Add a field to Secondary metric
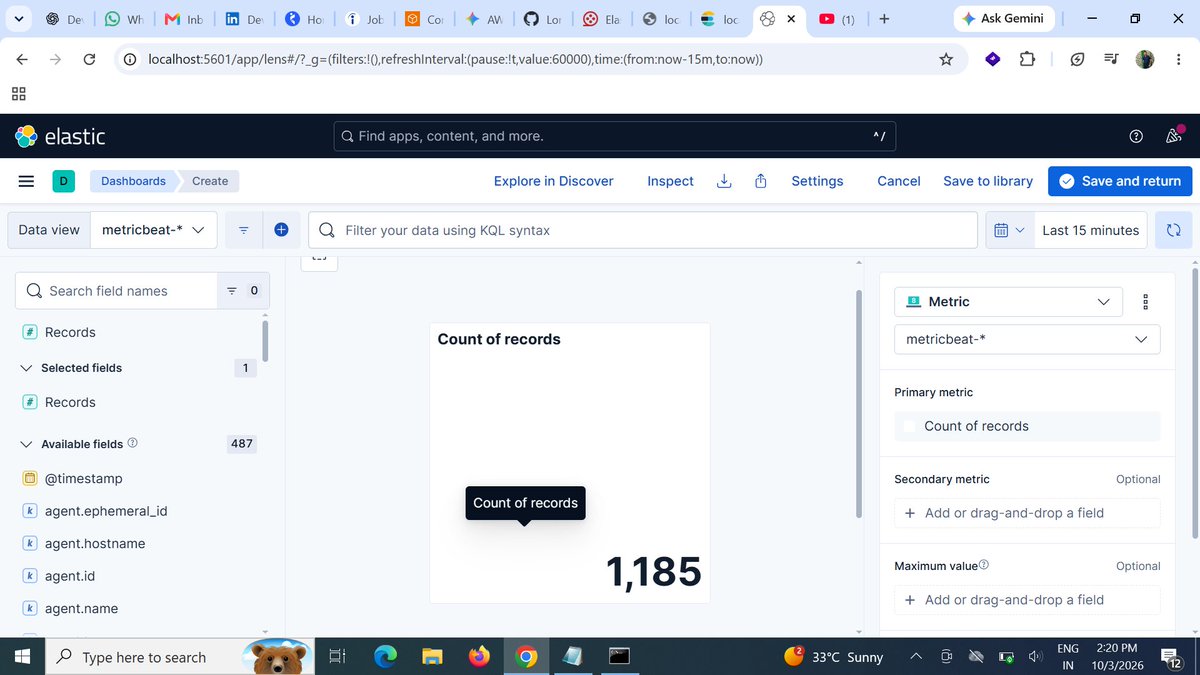 click(1027, 513)
